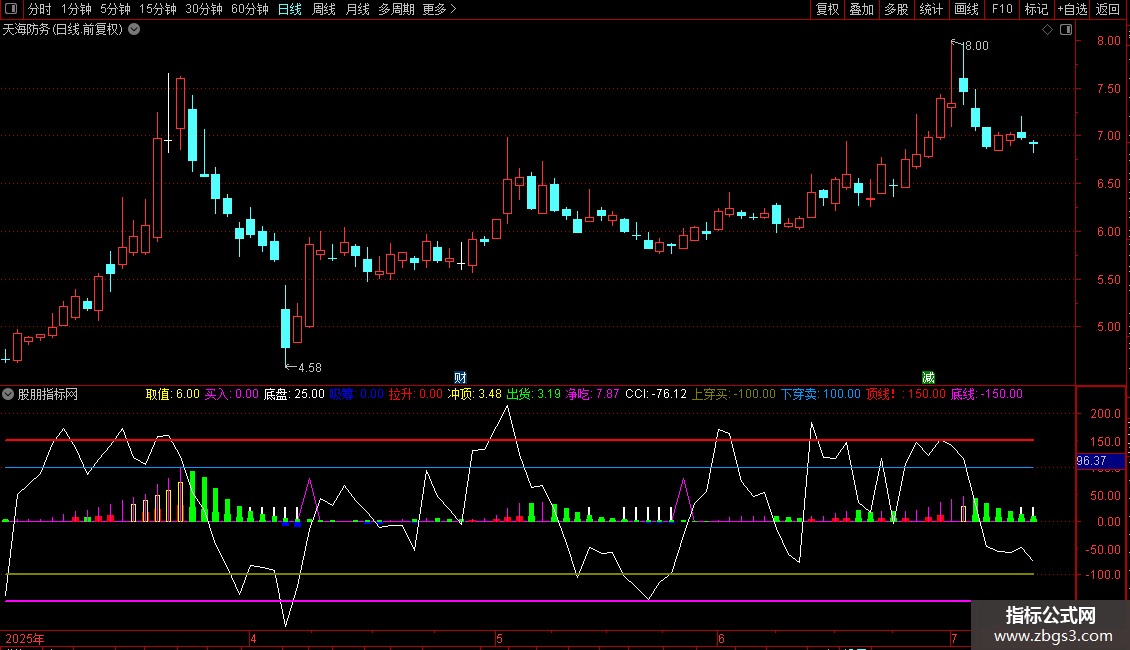Select the 1分钟 period tab
The height and width of the screenshot is (650, 1130).
(x=76, y=9)
